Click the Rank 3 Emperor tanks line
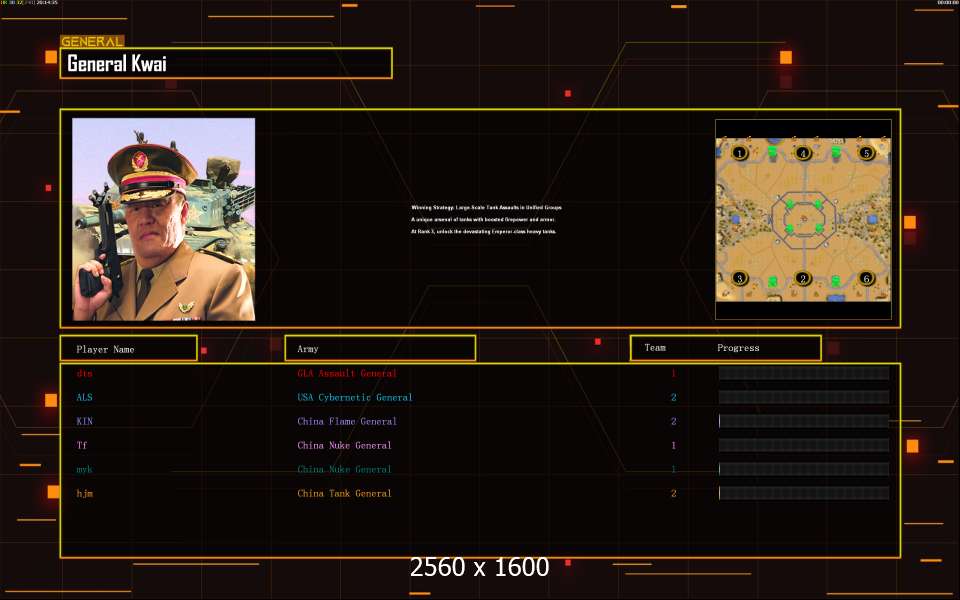The image size is (960, 600). (484, 231)
